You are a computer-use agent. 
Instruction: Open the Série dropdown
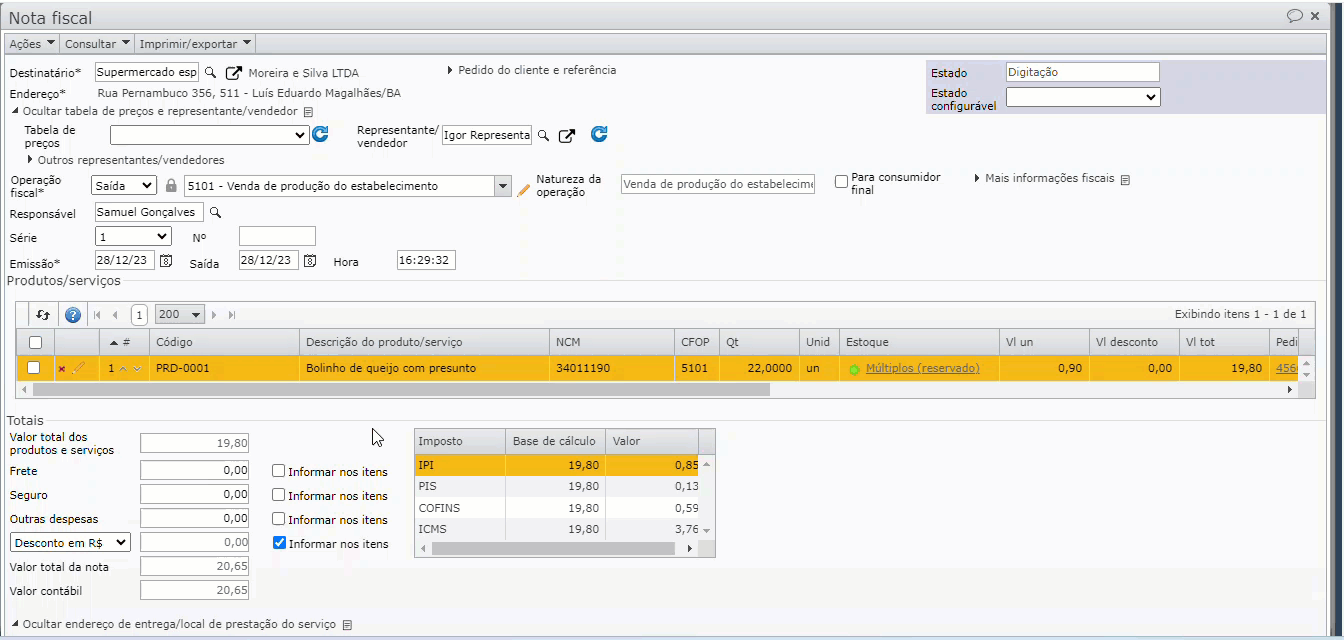(133, 236)
